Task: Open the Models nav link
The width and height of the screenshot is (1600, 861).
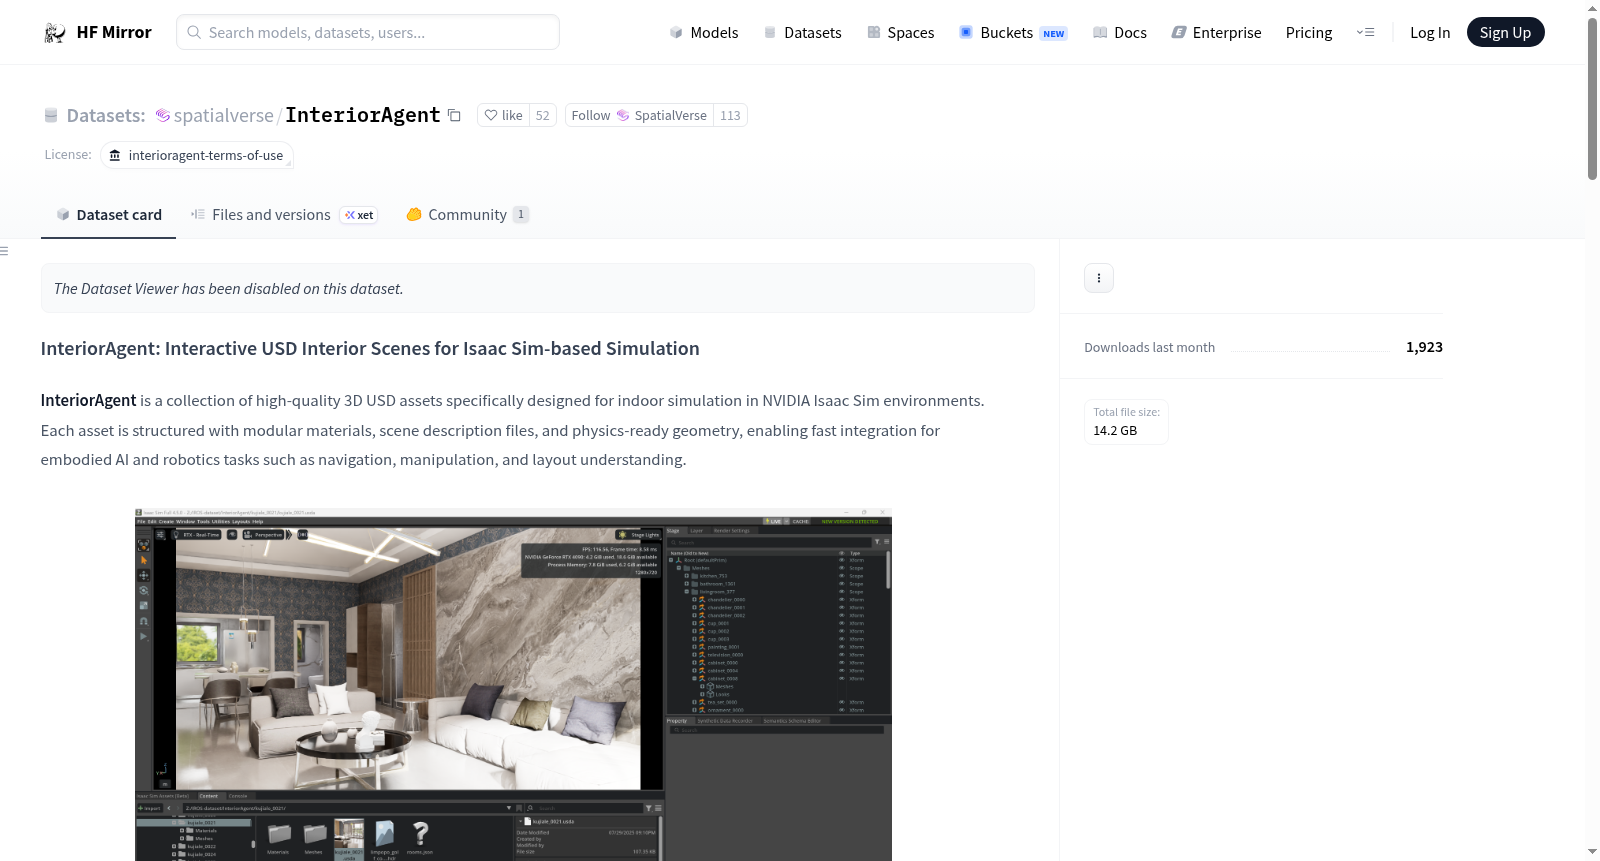Action: click(704, 33)
